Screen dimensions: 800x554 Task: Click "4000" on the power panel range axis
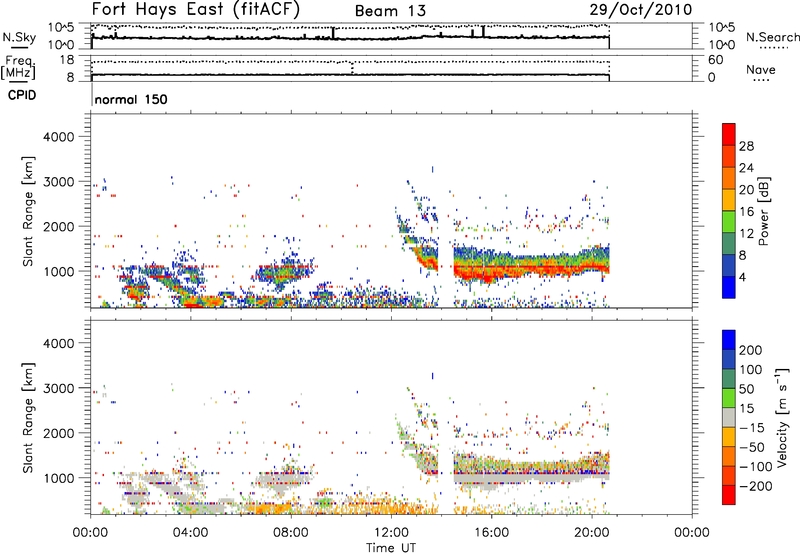click(58, 137)
